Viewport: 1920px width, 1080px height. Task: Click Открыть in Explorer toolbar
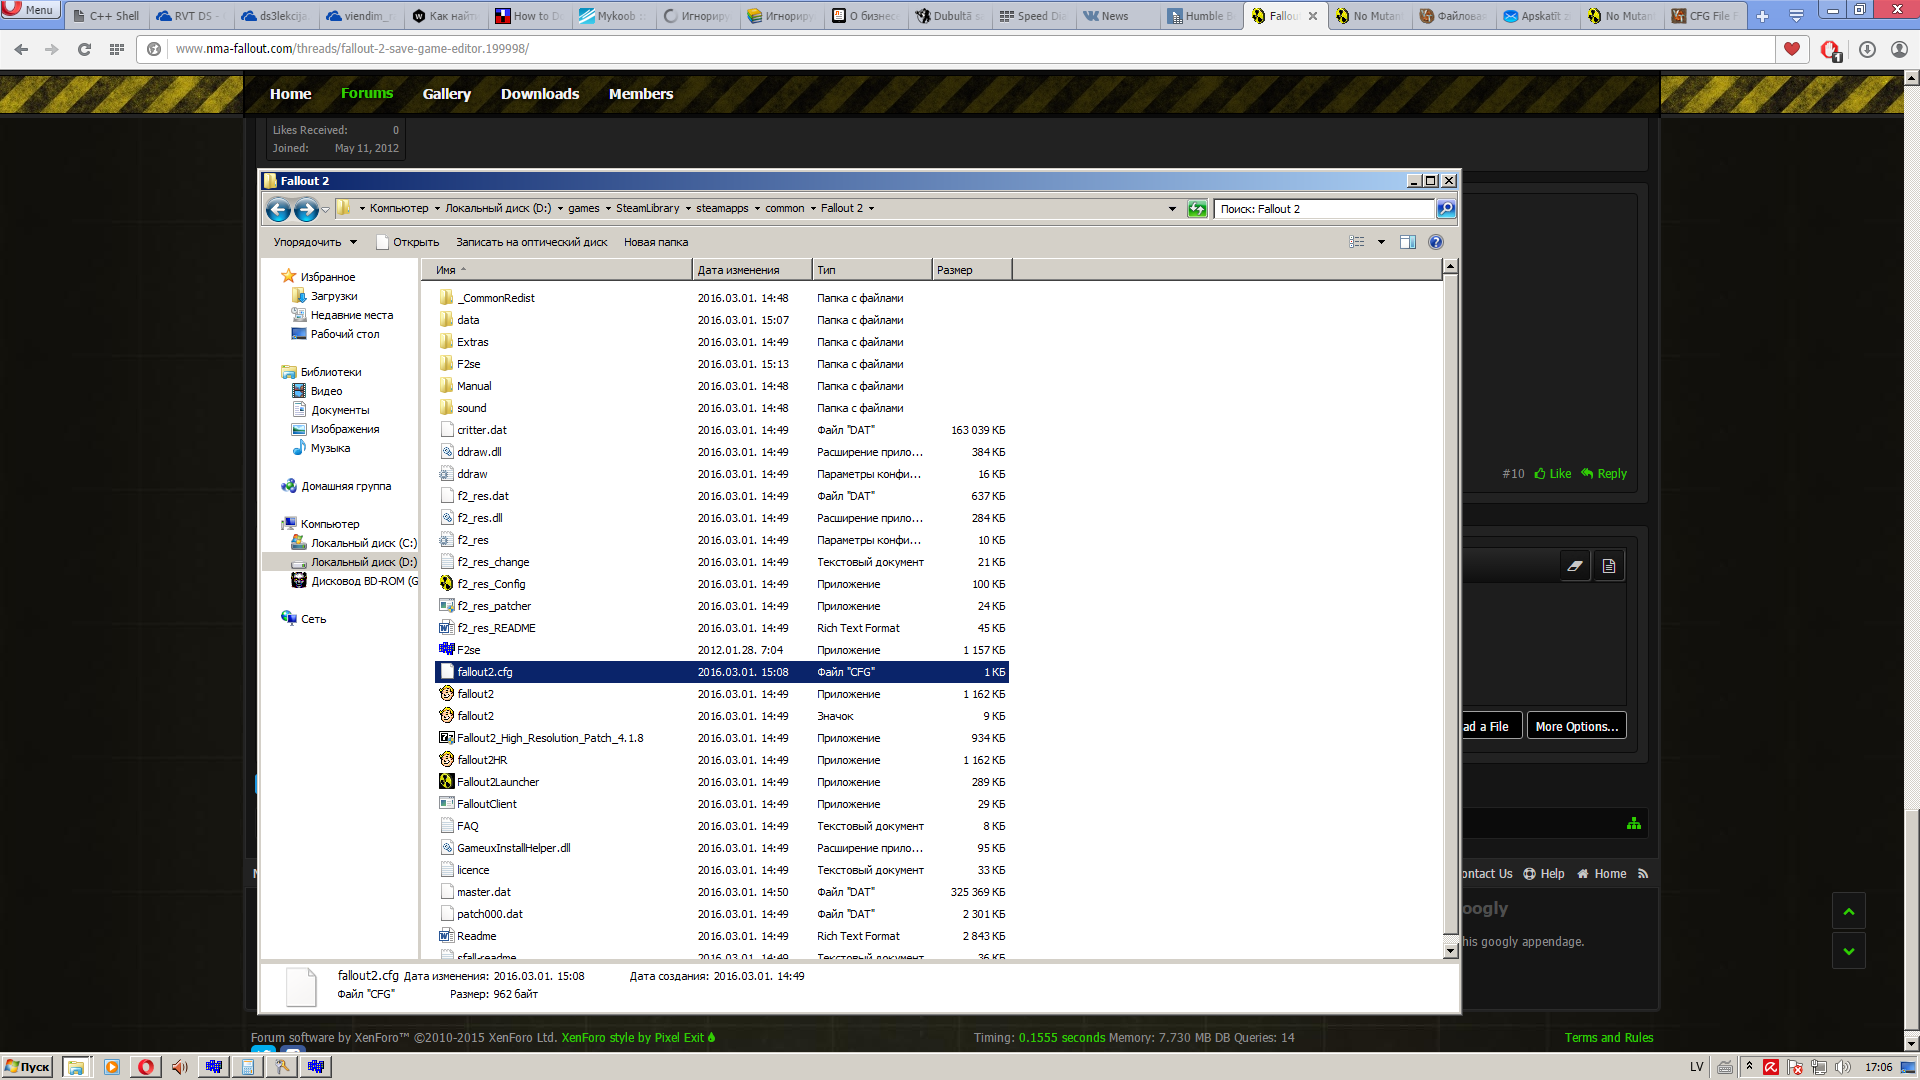point(407,242)
